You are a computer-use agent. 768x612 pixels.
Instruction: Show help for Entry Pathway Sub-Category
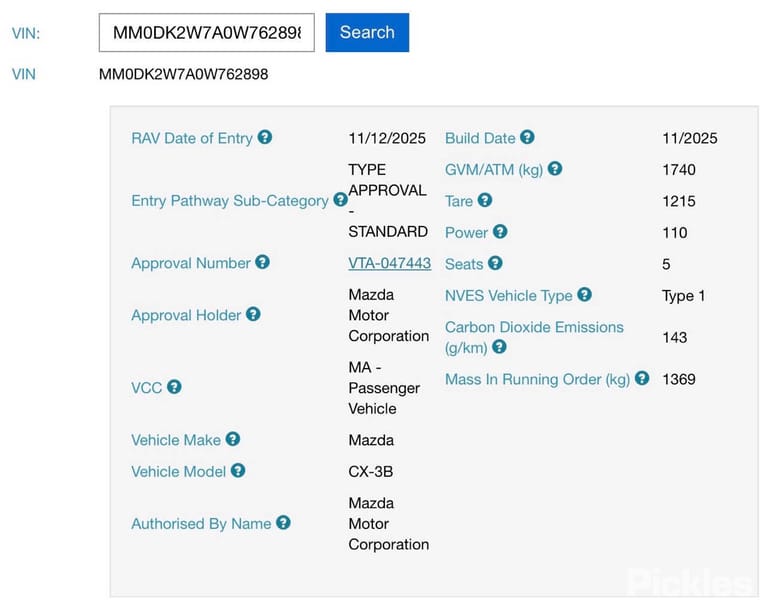[340, 200]
